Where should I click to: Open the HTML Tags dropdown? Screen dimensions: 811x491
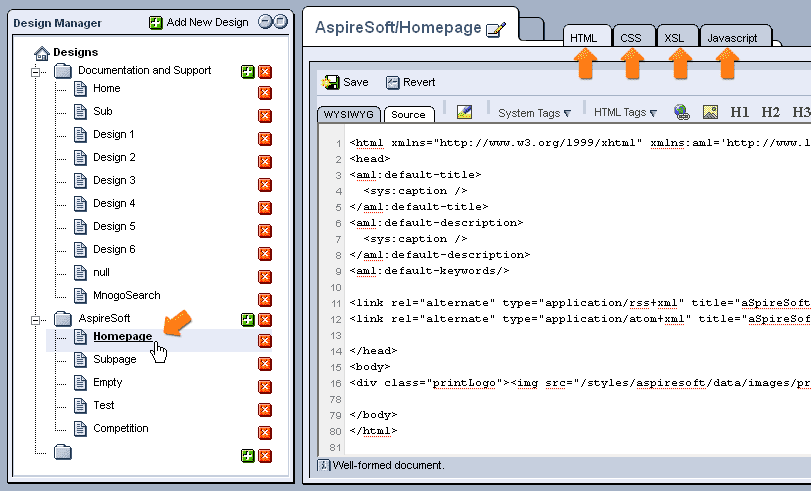[625, 114]
